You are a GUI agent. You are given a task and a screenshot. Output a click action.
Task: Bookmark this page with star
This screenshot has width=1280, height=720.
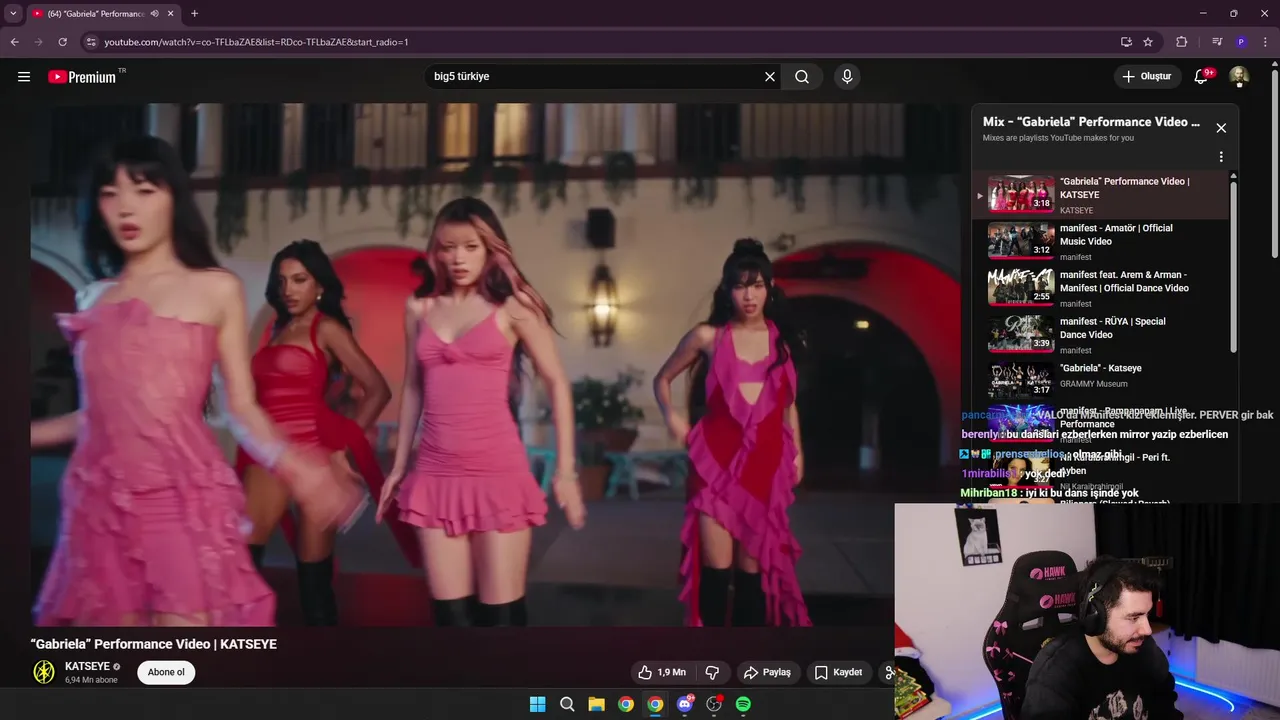tap(1148, 42)
